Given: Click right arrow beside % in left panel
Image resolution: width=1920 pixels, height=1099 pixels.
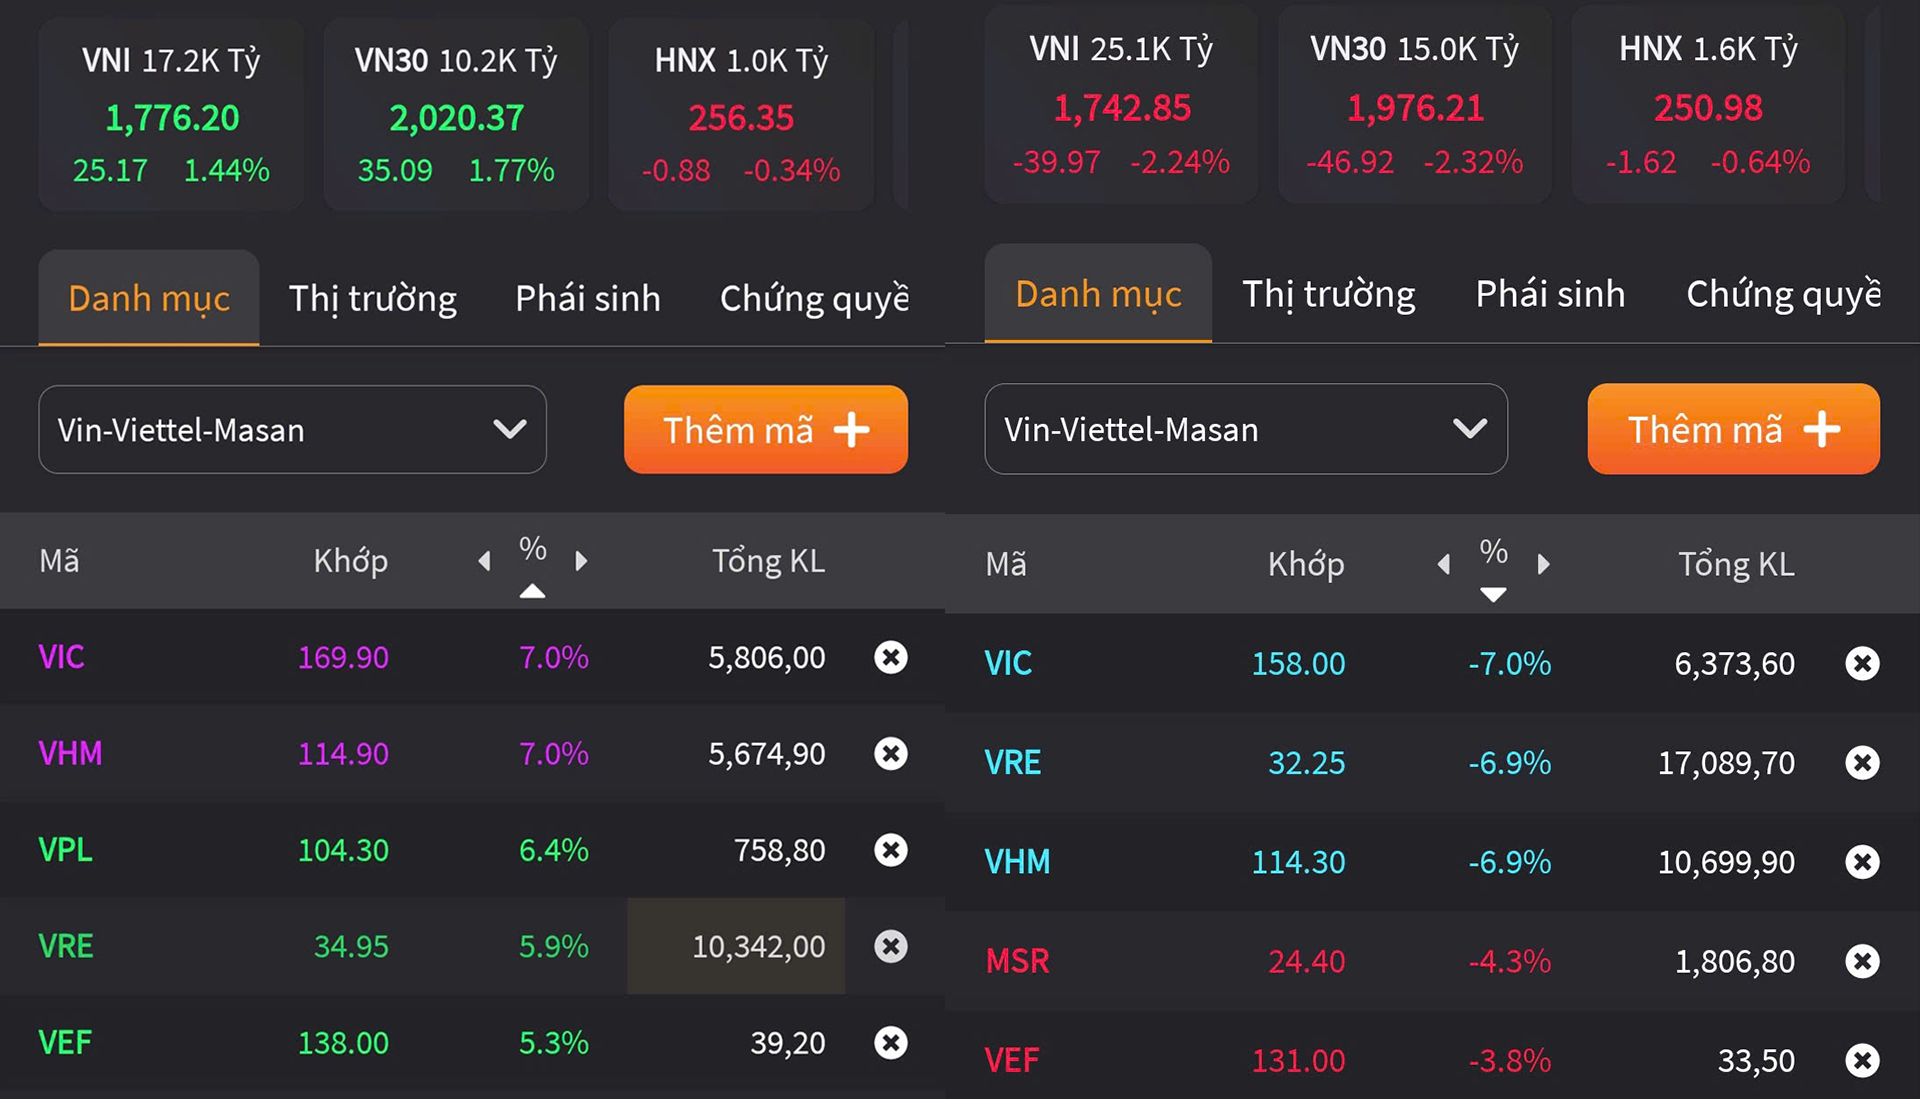Looking at the screenshot, I should 581,561.
